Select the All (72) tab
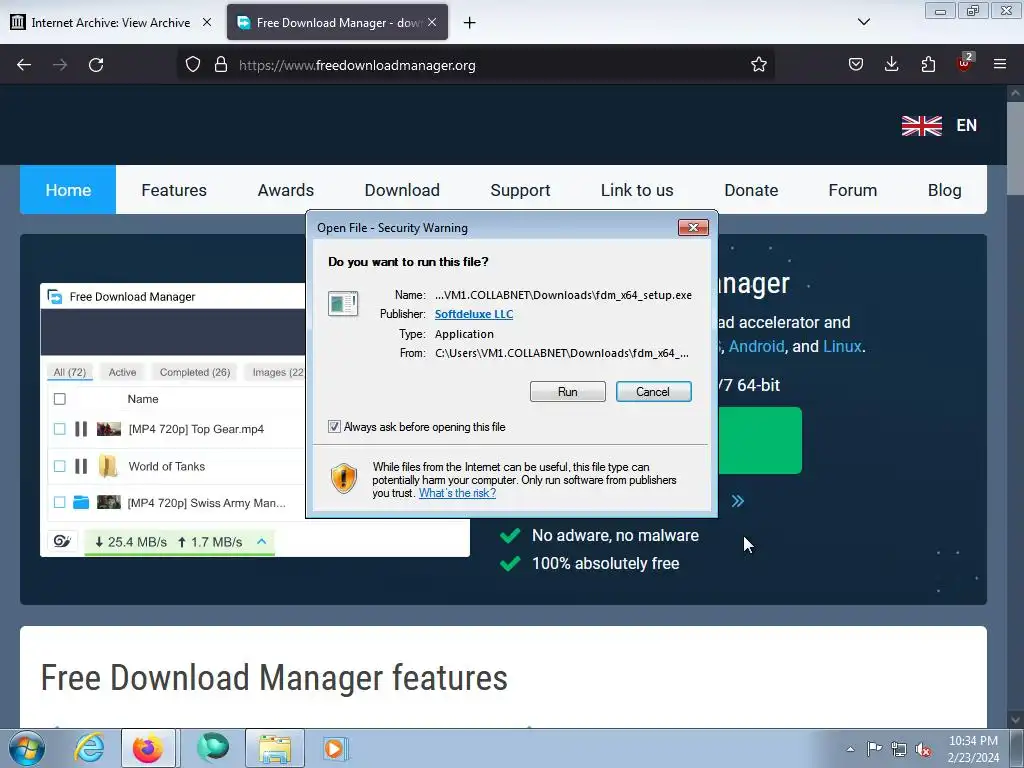 click(69, 372)
